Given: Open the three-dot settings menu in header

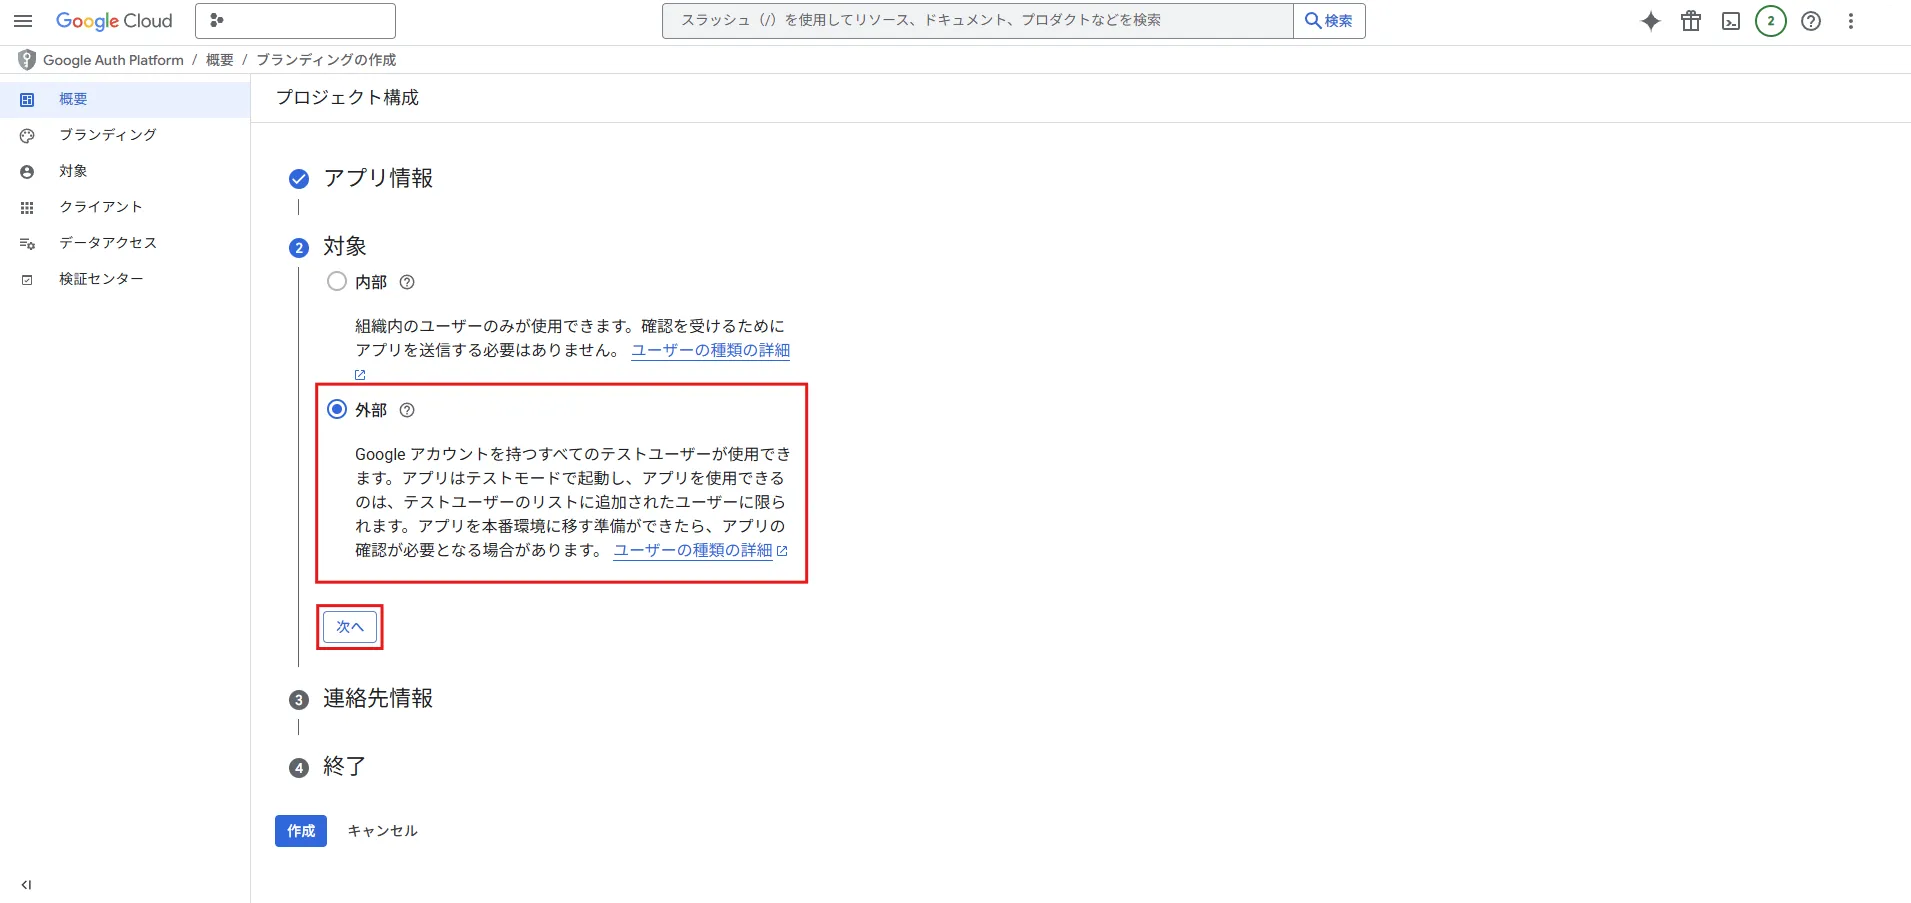Looking at the screenshot, I should pyautogui.click(x=1851, y=21).
